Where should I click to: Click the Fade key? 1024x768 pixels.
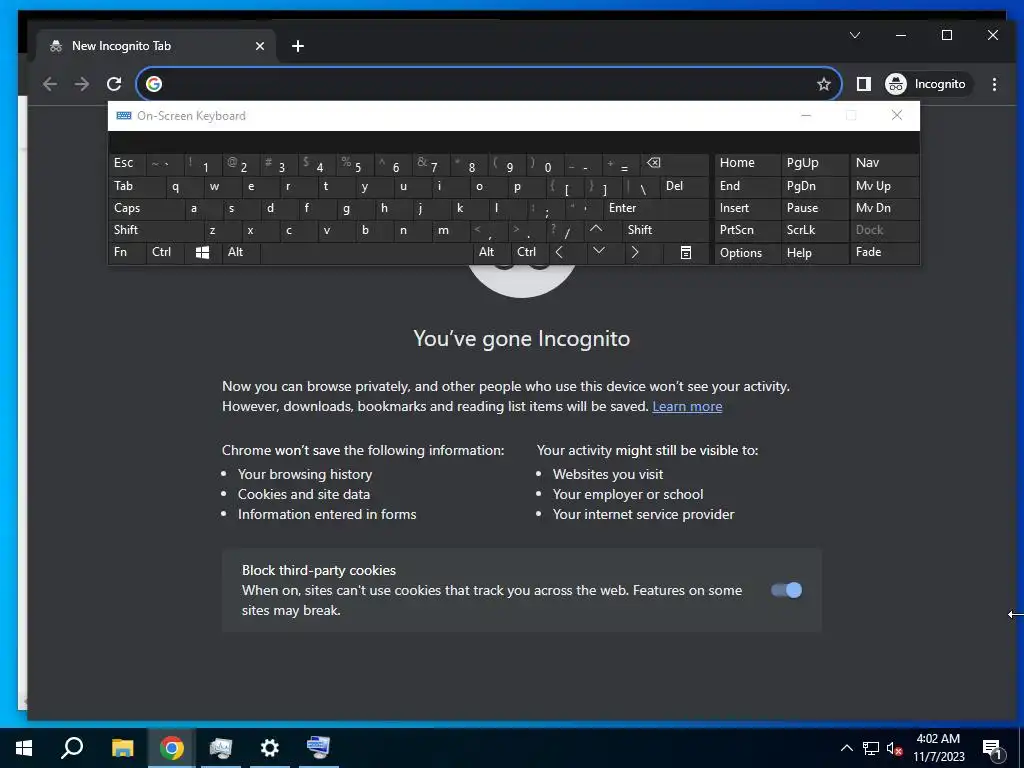884,252
